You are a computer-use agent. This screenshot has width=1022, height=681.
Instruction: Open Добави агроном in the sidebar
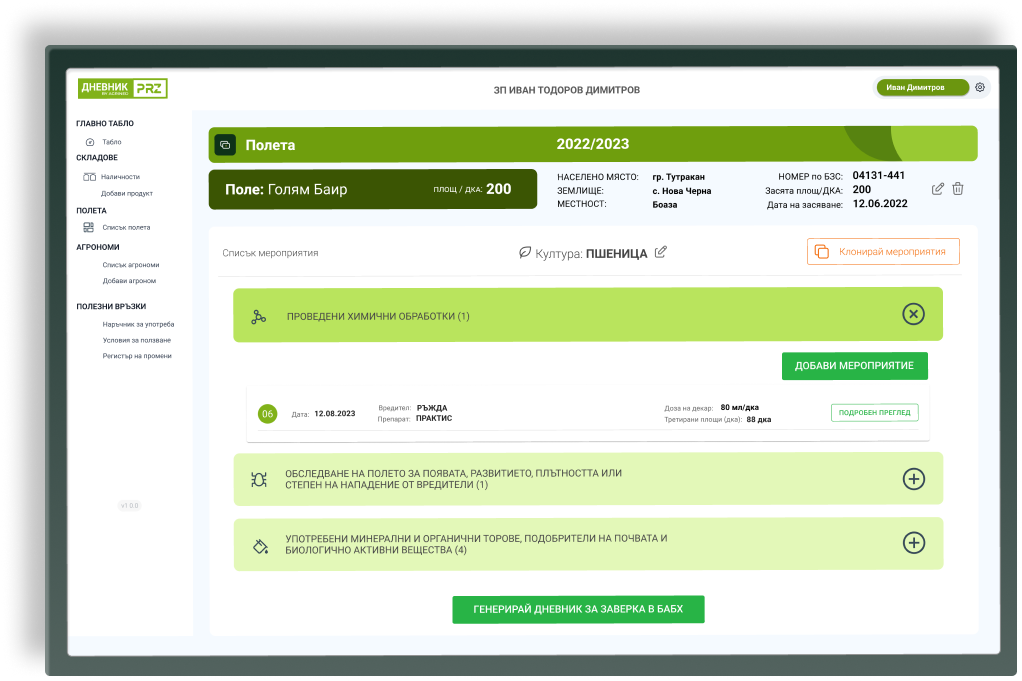pyautogui.click(x=129, y=281)
